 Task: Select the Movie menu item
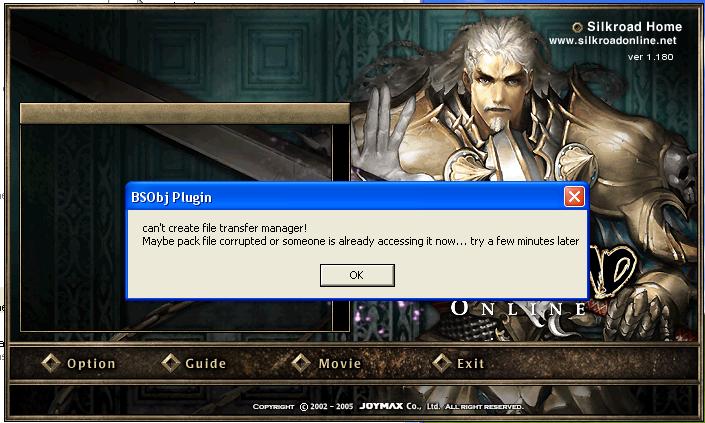click(340, 363)
